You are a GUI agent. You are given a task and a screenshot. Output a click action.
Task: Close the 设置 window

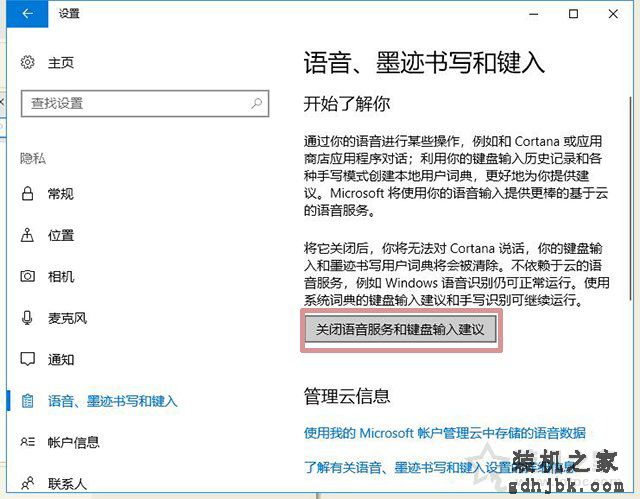[x=613, y=14]
